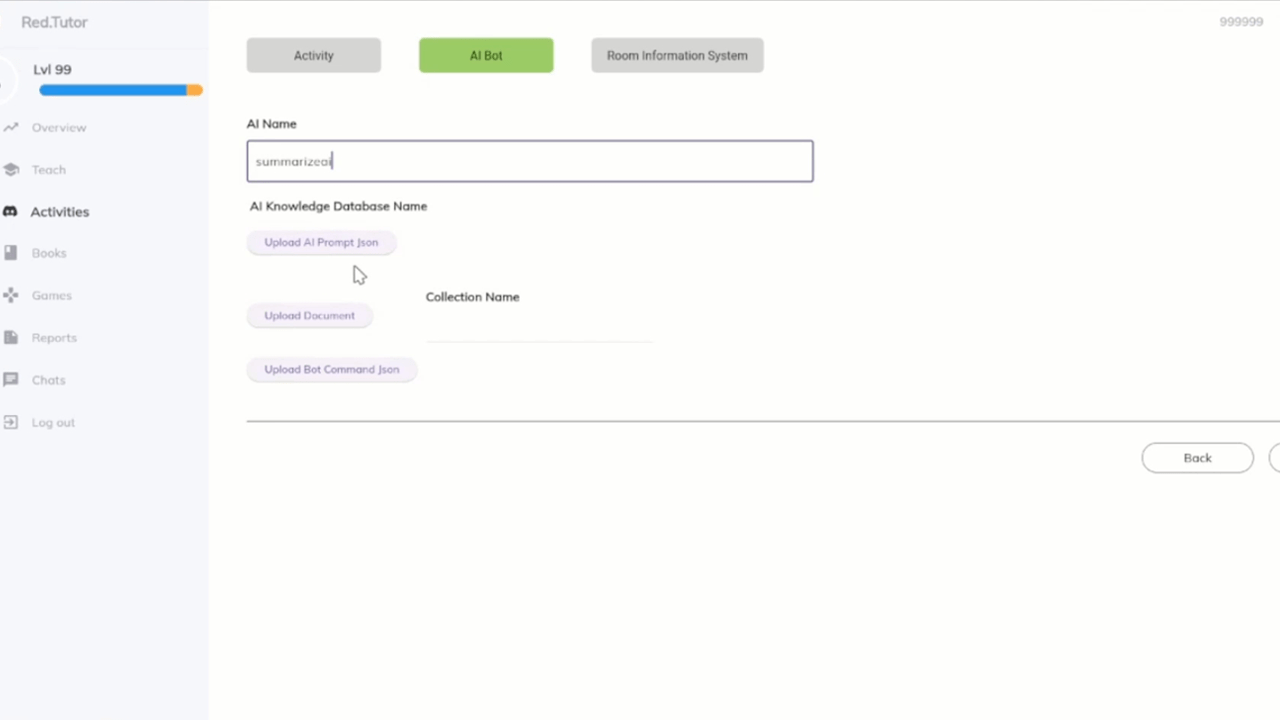Click the cut-off button right of Back
This screenshot has height=720, width=1280.
pos(1275,458)
